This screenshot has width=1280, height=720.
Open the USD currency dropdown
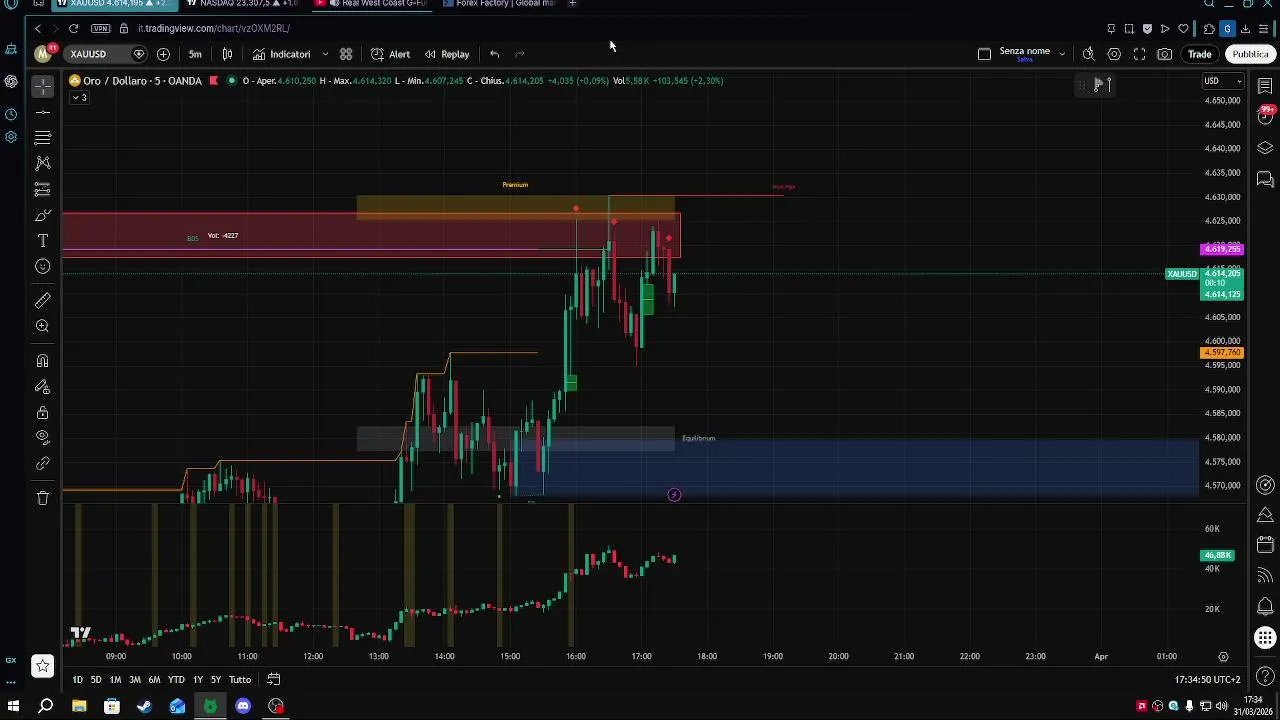coord(1222,81)
